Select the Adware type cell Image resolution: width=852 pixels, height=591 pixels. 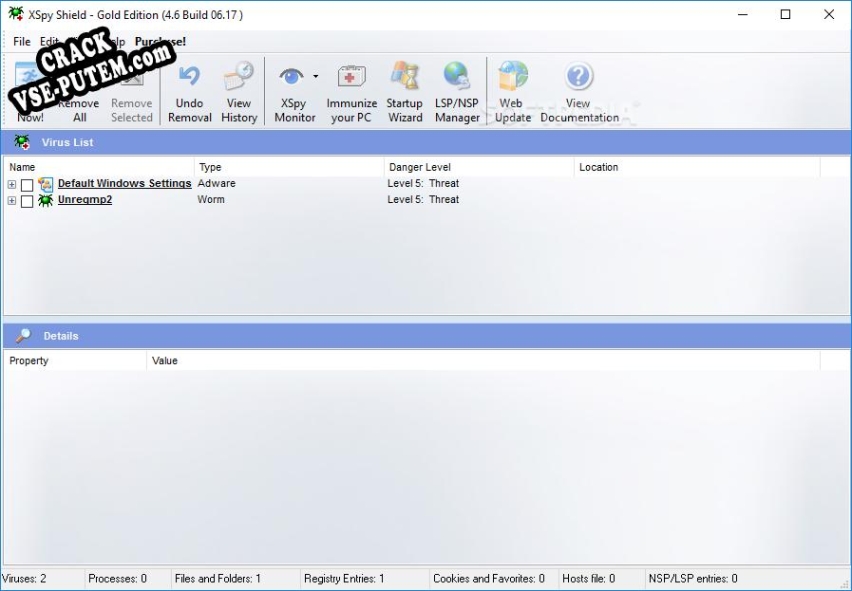216,183
